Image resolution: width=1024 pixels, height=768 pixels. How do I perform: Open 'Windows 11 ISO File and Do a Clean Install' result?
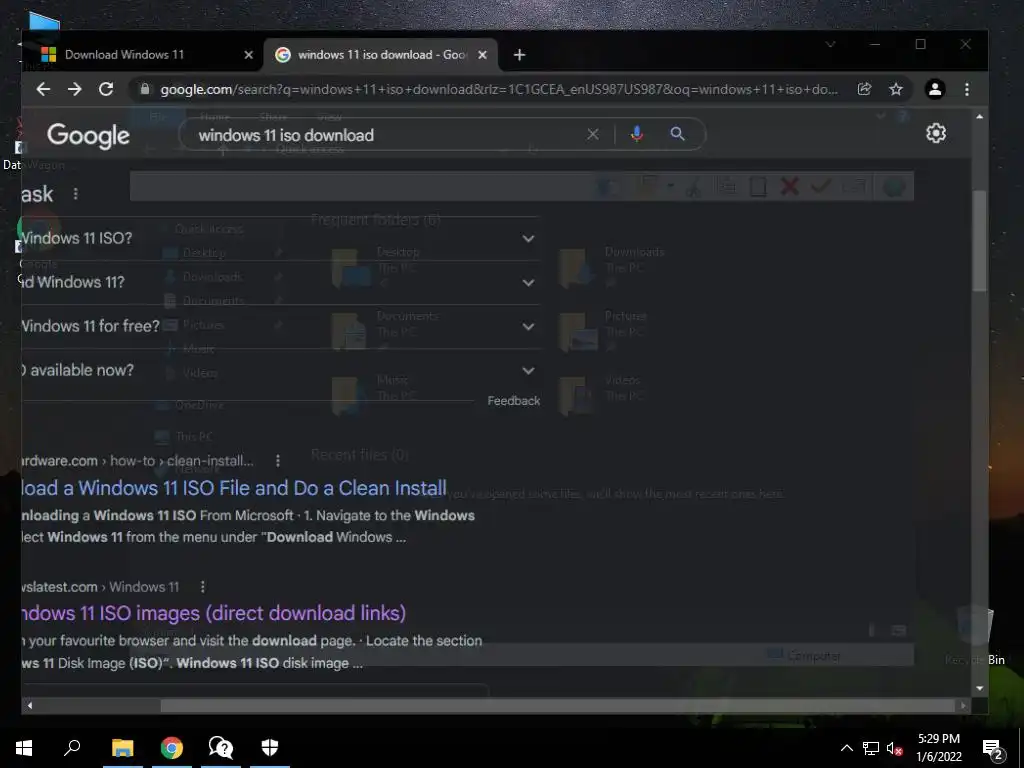pos(234,488)
